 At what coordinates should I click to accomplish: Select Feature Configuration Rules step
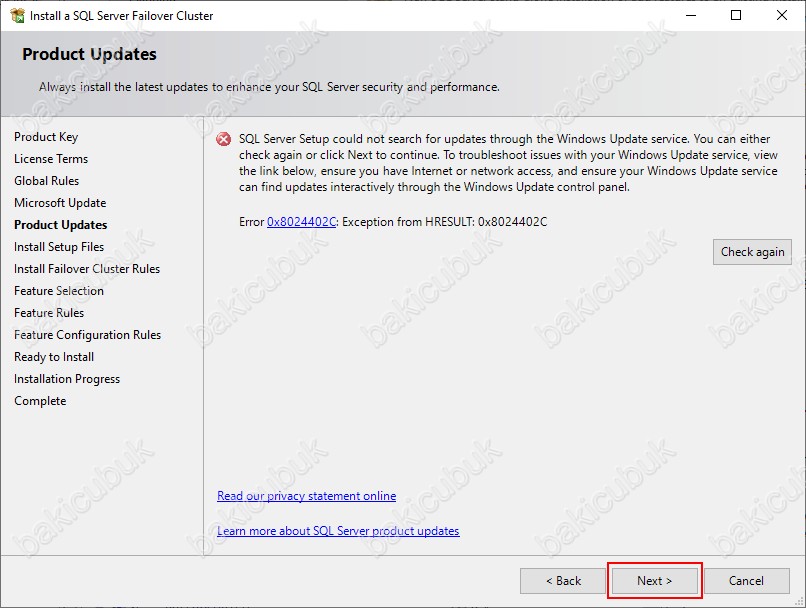[87, 335]
